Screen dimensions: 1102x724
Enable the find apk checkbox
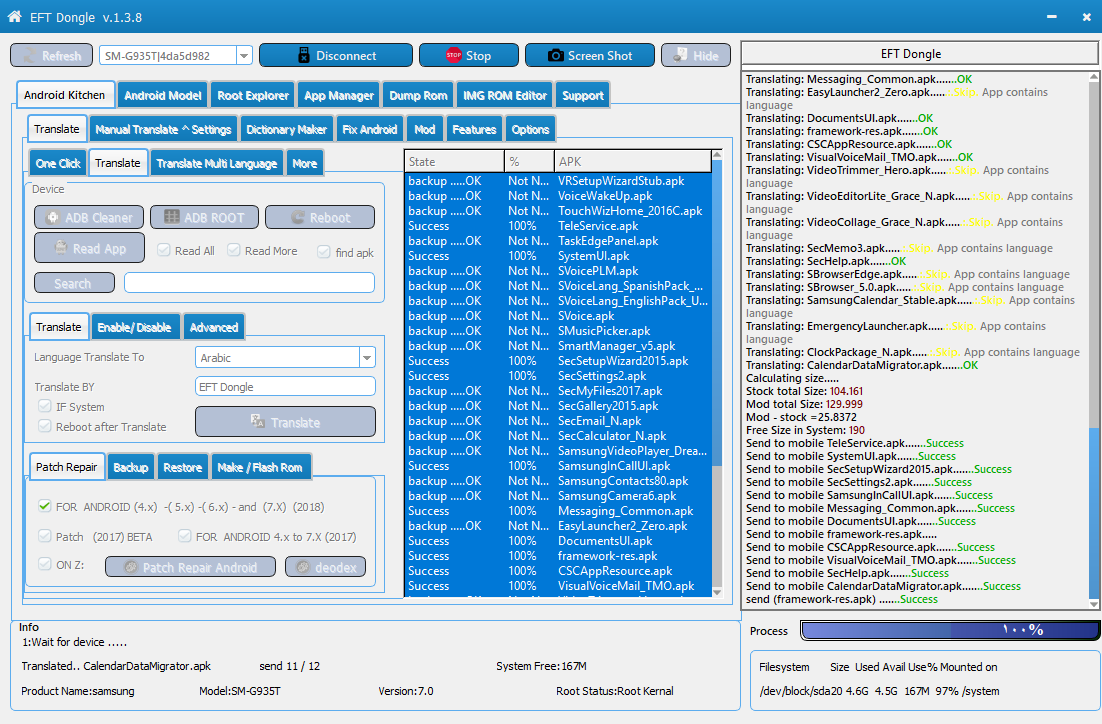(x=324, y=252)
